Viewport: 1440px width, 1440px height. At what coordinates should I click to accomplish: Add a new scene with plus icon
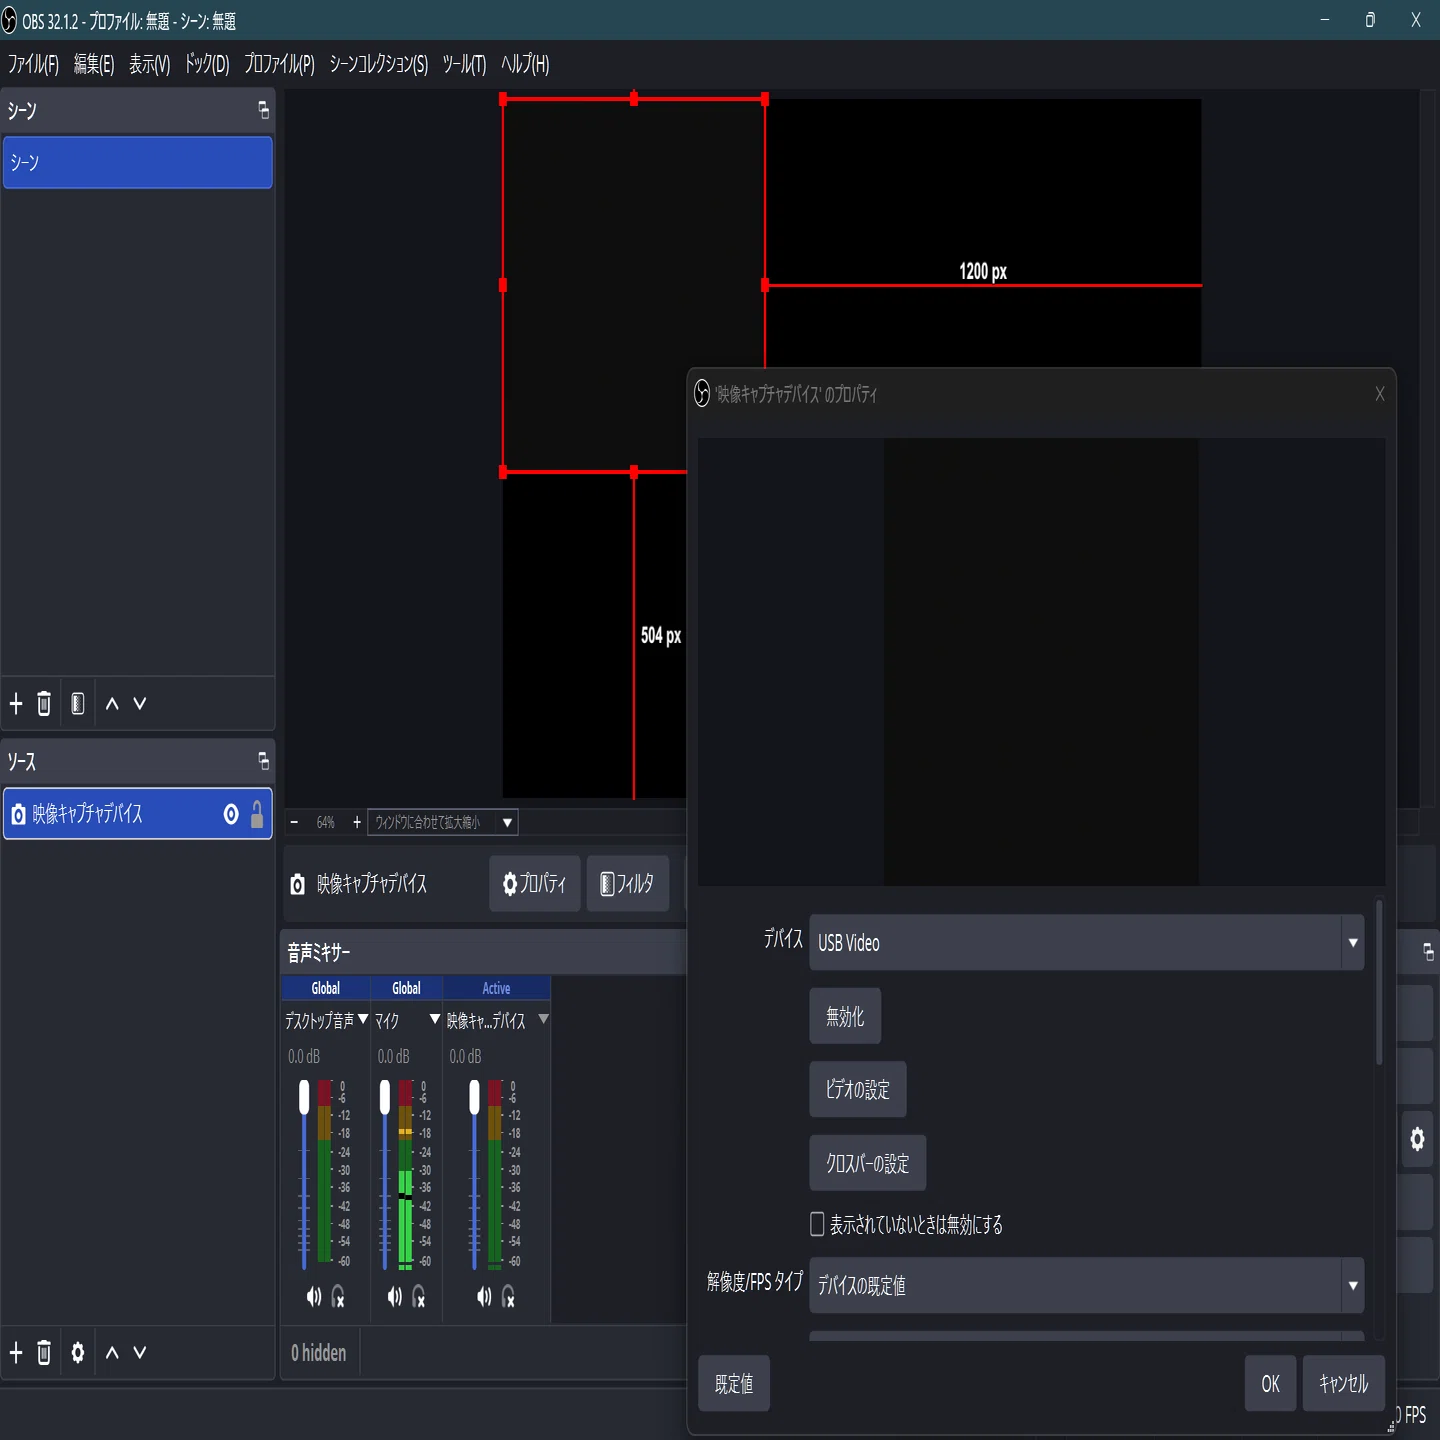(x=16, y=704)
